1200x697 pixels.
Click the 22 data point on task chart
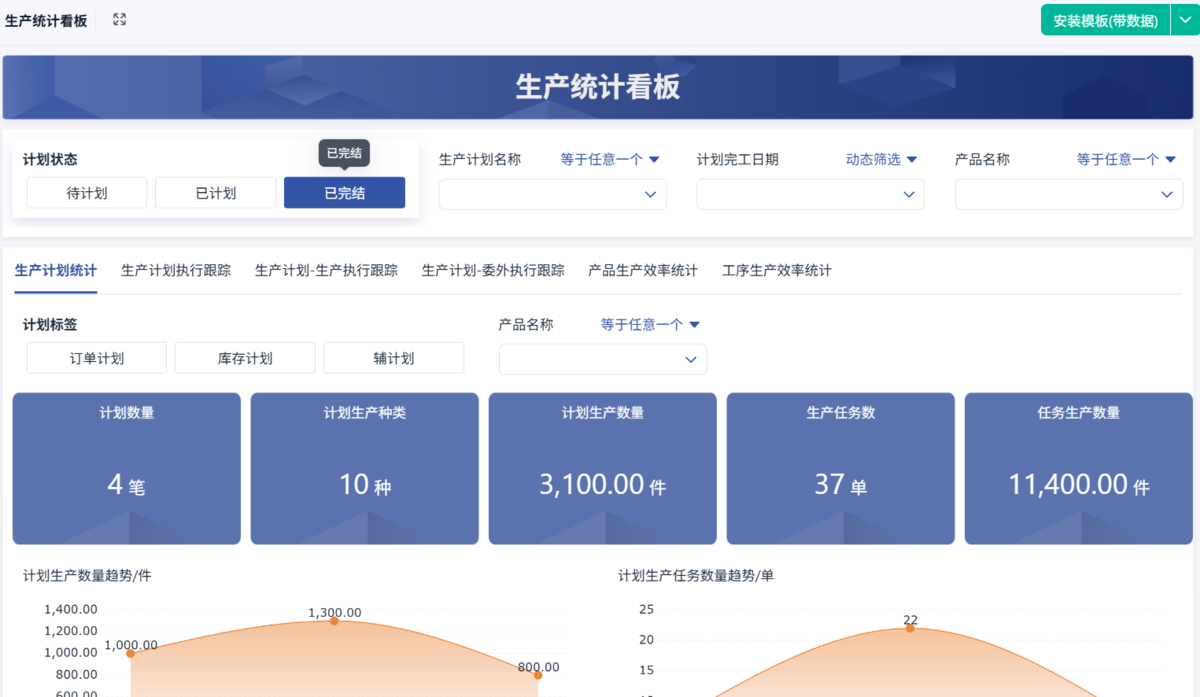[x=910, y=628]
